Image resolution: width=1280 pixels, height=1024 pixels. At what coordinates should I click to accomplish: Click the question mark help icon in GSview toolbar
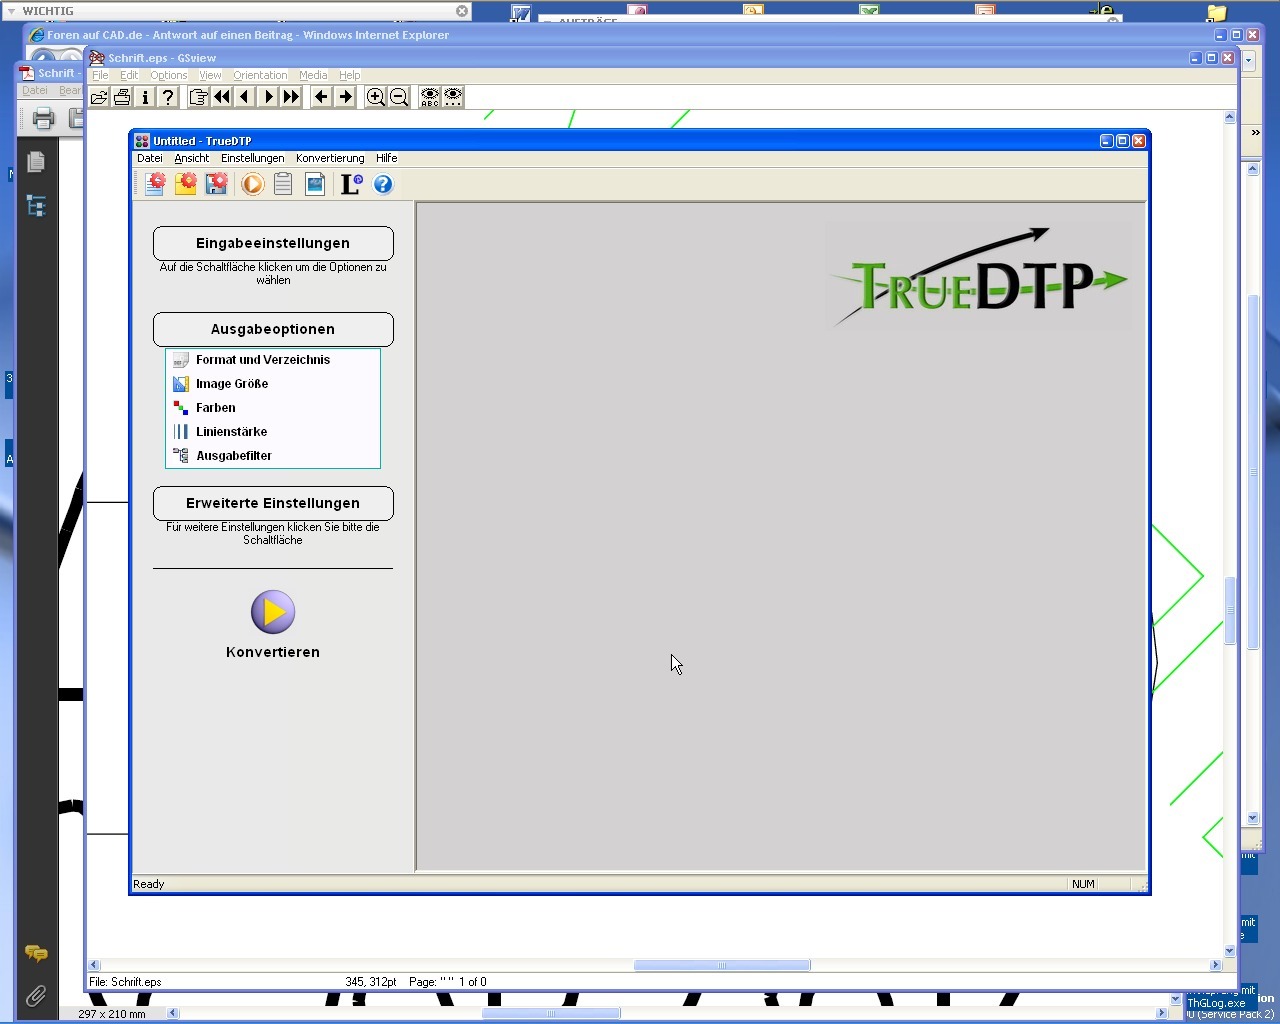[x=168, y=97]
